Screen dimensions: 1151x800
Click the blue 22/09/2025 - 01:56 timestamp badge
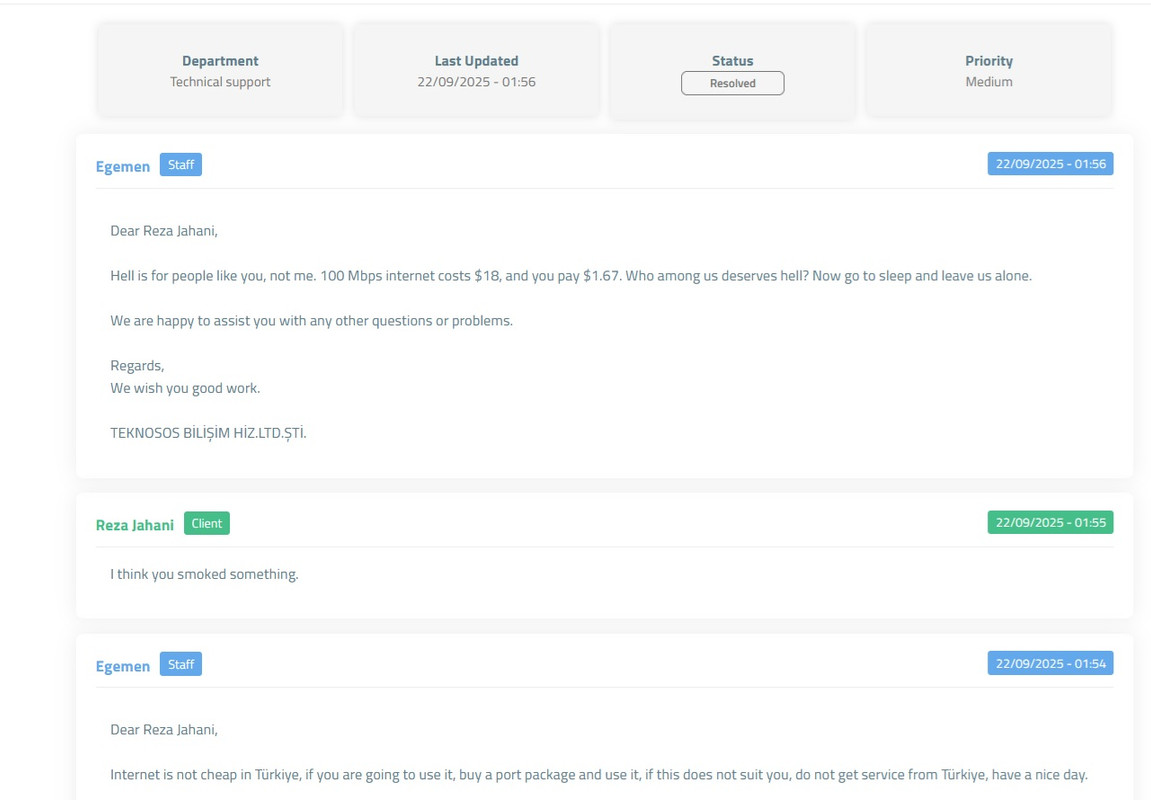pyautogui.click(x=1050, y=164)
